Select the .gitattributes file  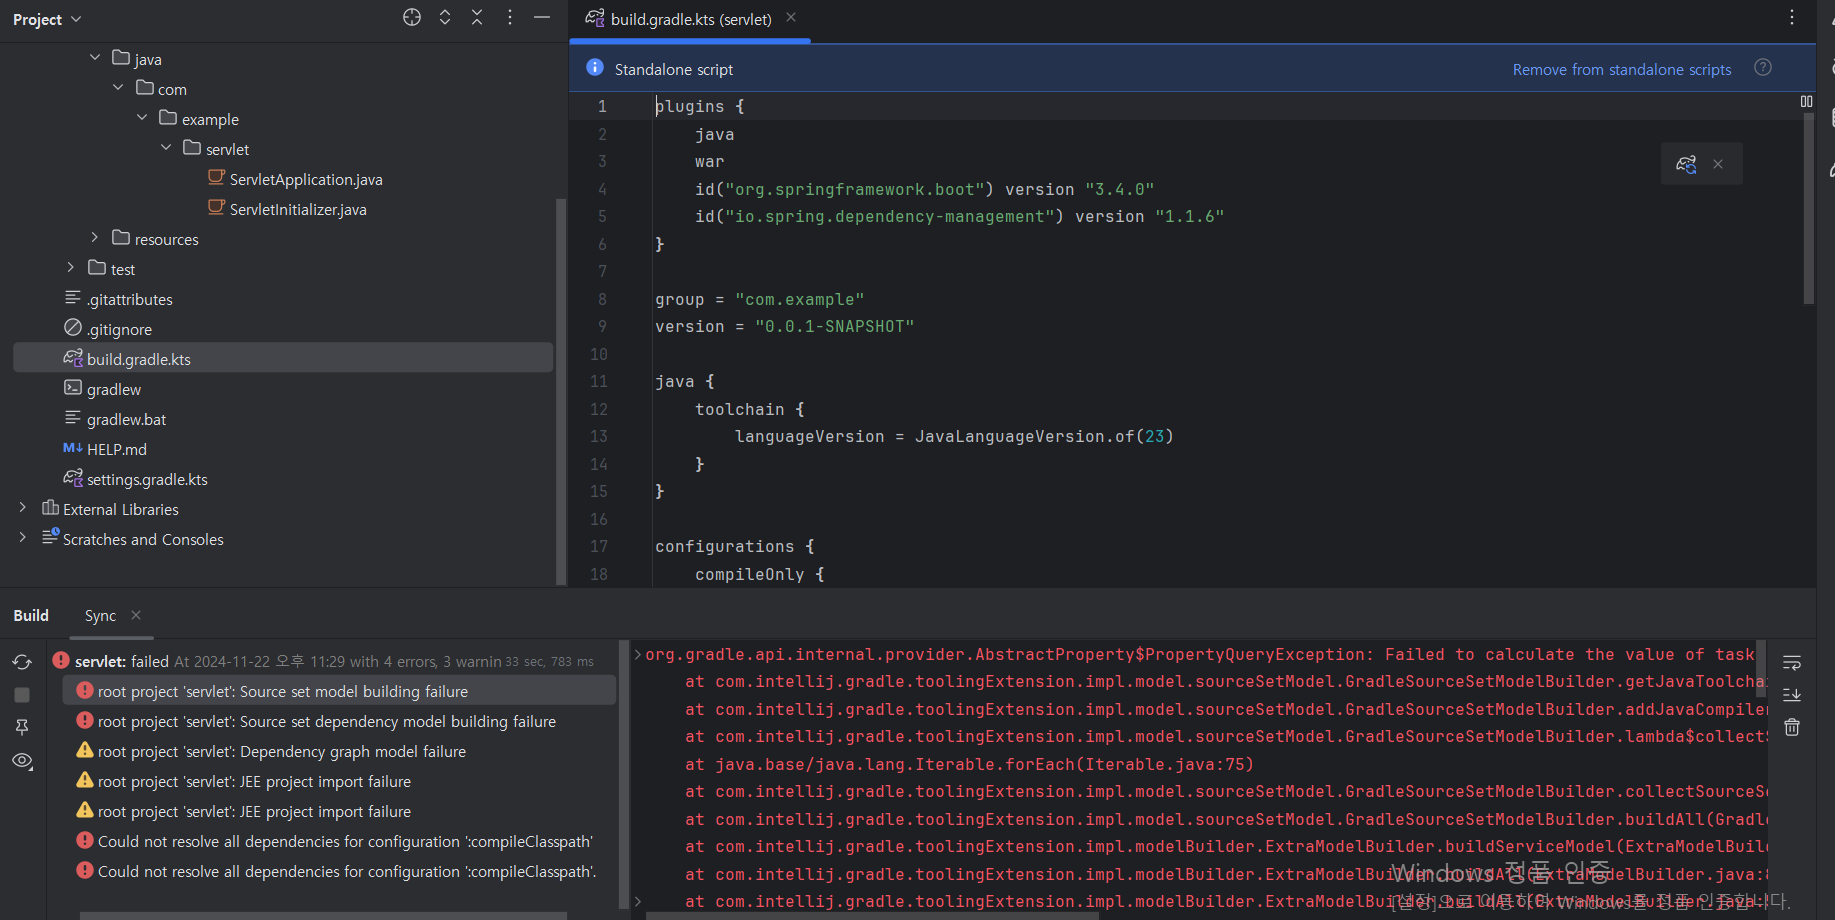(x=129, y=299)
